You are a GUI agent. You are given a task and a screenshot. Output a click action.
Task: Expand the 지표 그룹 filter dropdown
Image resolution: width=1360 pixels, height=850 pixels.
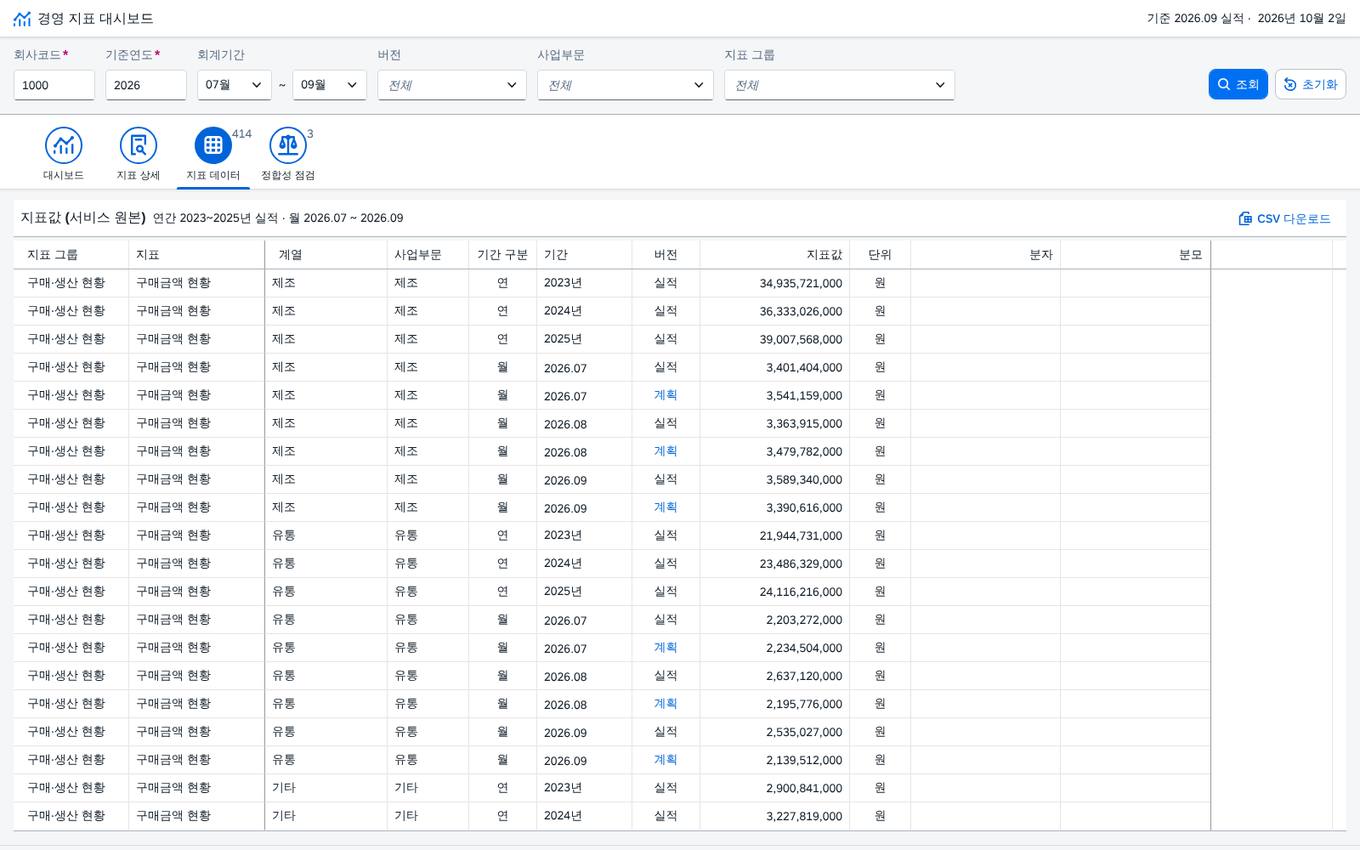[840, 85]
